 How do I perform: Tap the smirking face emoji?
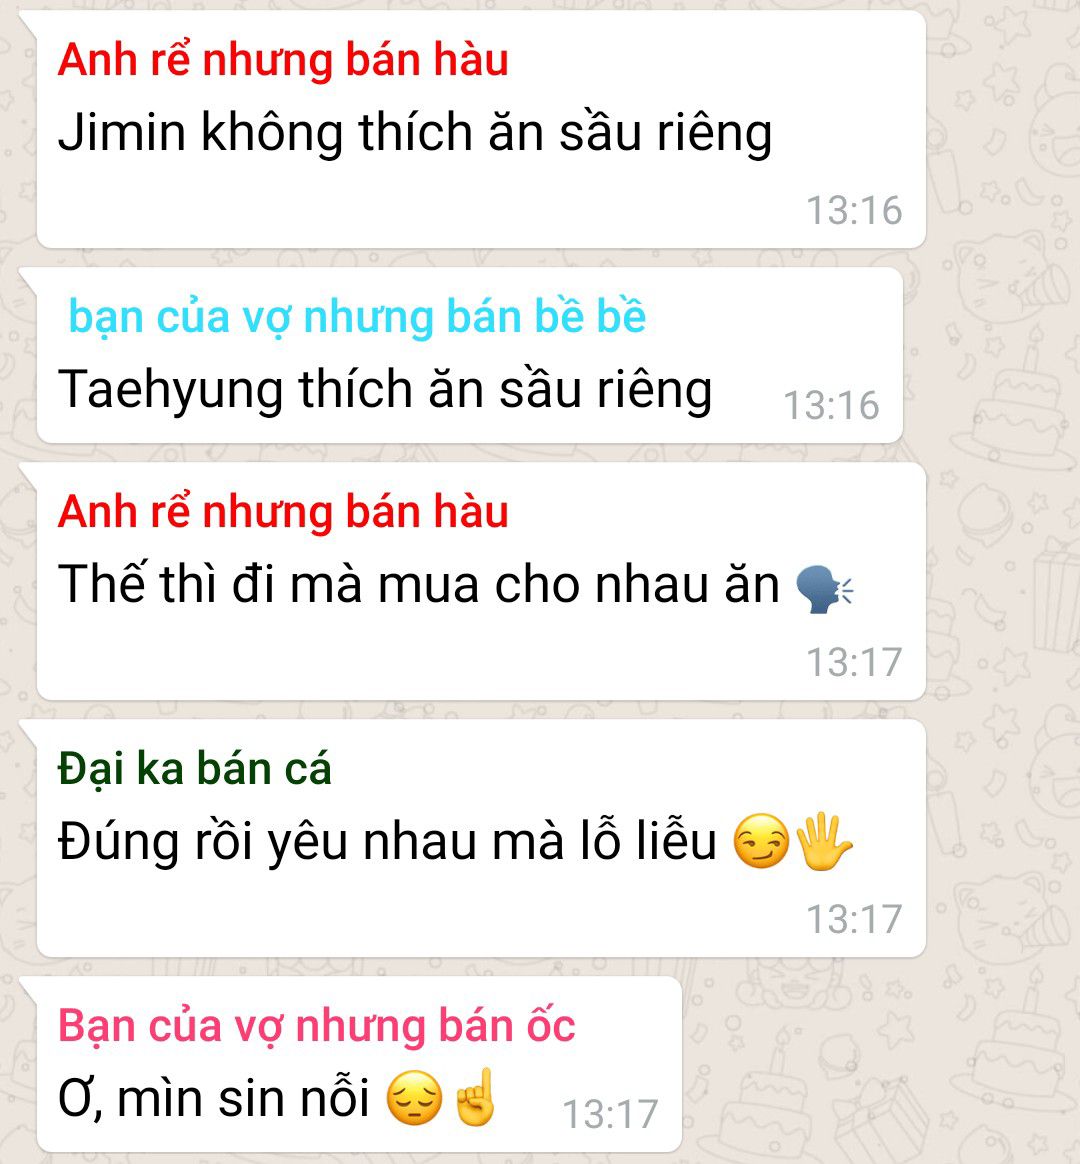coord(761,842)
